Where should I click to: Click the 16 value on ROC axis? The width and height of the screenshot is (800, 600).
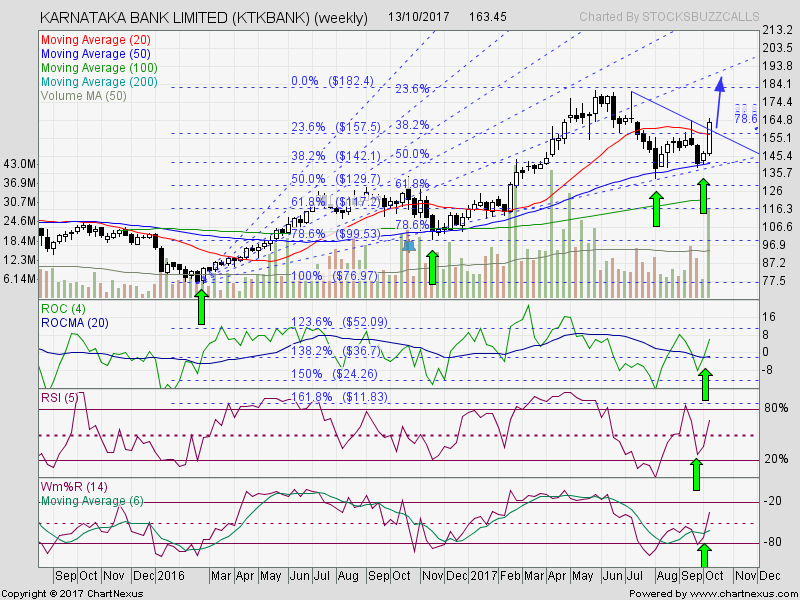(769, 317)
